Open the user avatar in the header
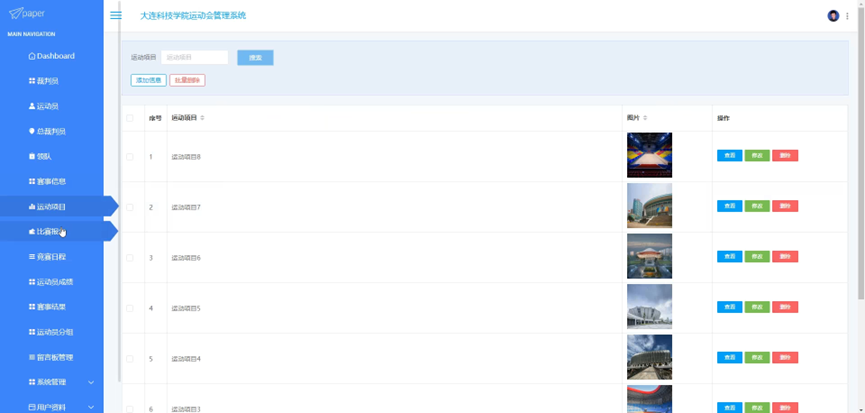Viewport: 865px width, 413px height. (x=833, y=16)
